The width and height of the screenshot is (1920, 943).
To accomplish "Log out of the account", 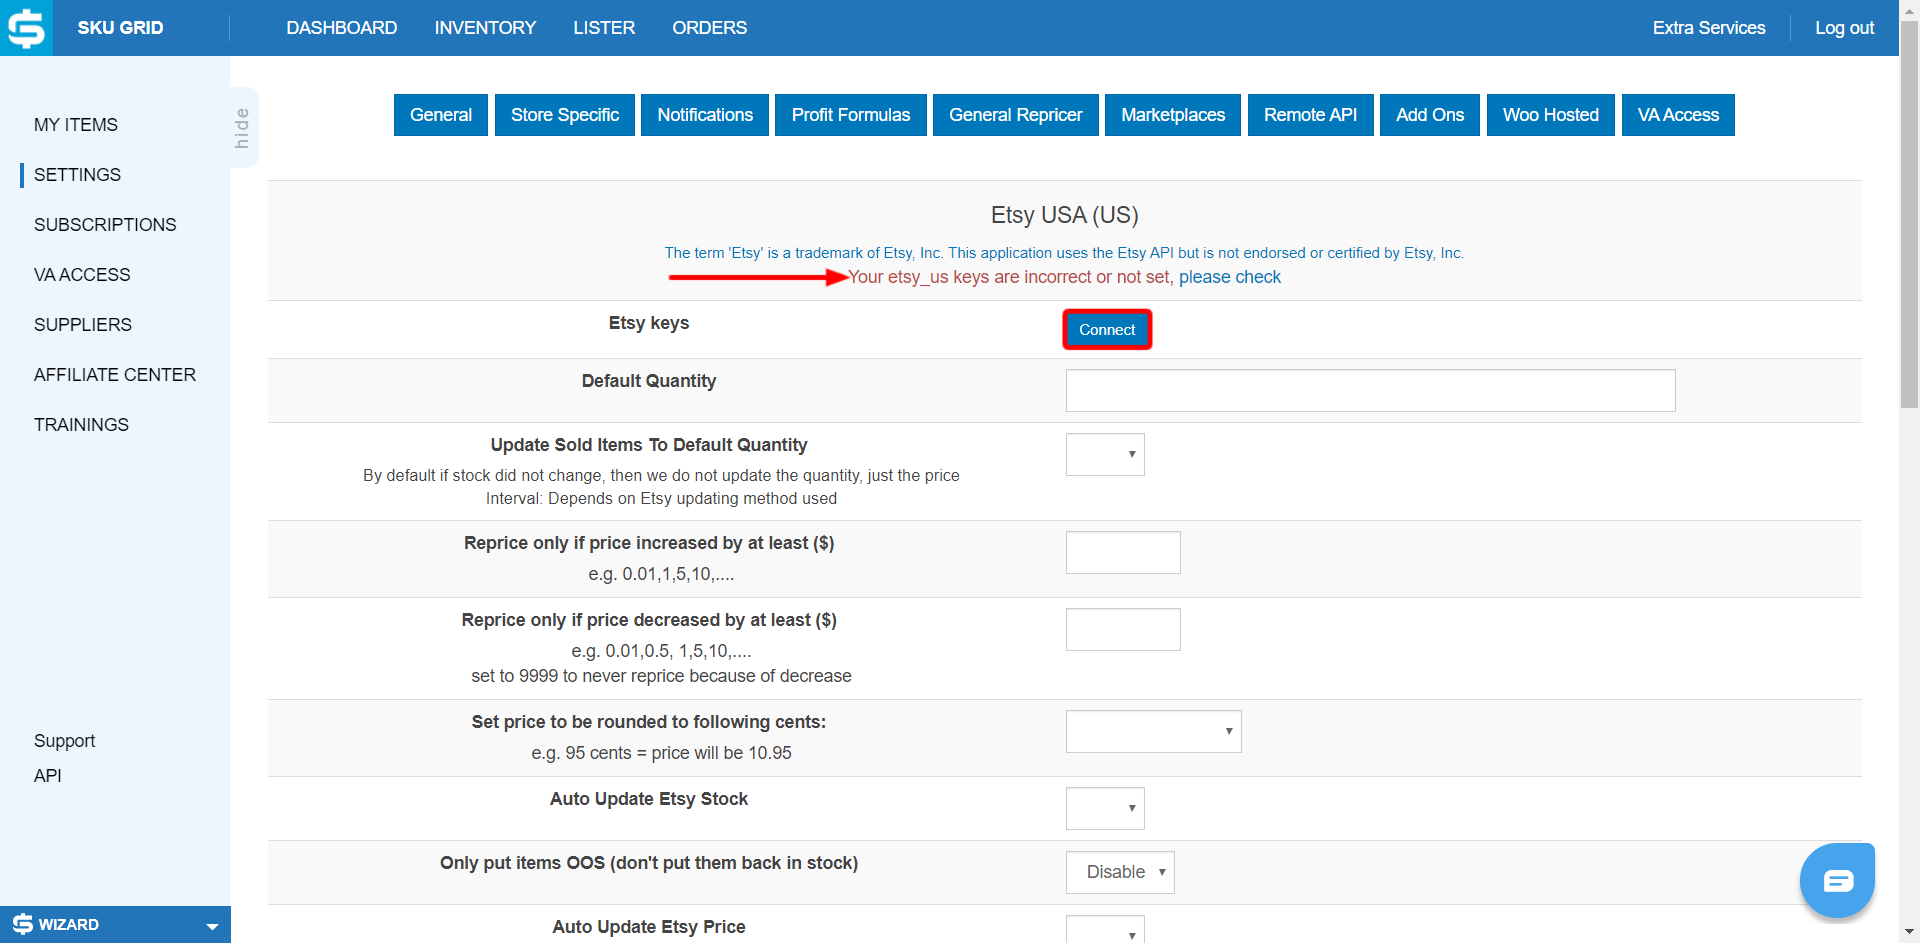I will (1845, 28).
